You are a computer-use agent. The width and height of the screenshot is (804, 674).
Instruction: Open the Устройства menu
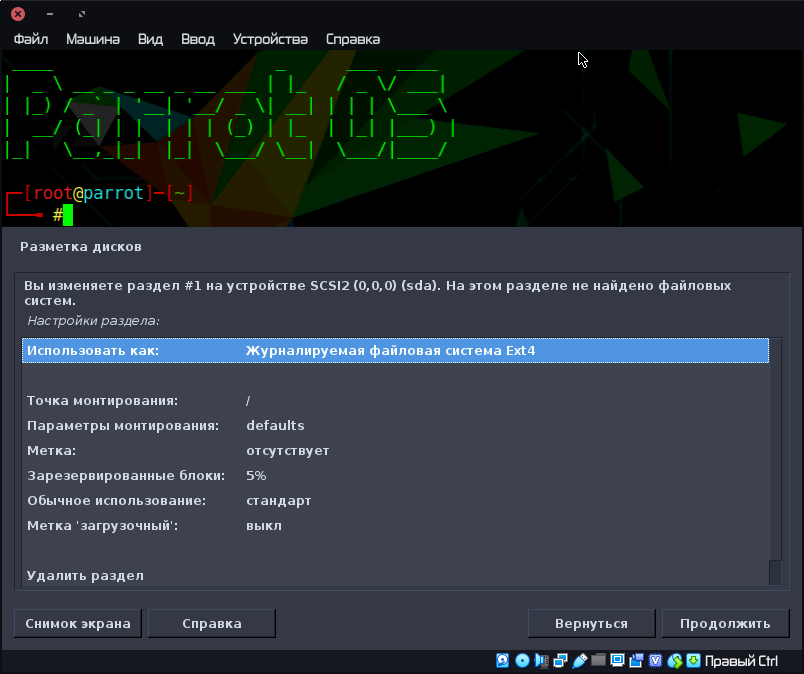(270, 39)
